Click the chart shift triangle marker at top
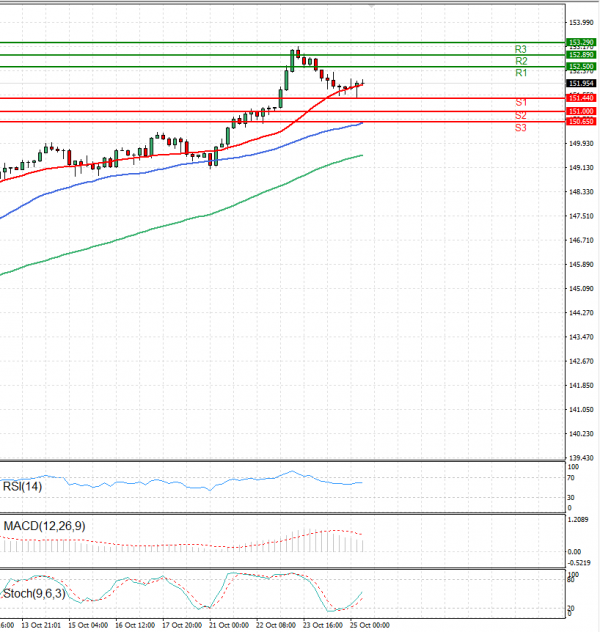Viewport: 600px width, 632px height. pos(372,6)
